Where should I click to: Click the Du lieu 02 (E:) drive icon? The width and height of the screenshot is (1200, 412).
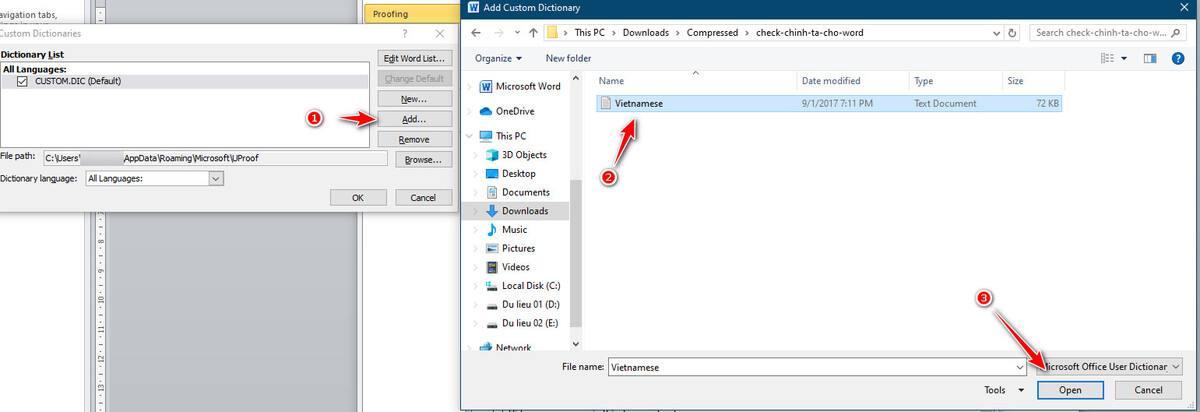click(x=491, y=323)
